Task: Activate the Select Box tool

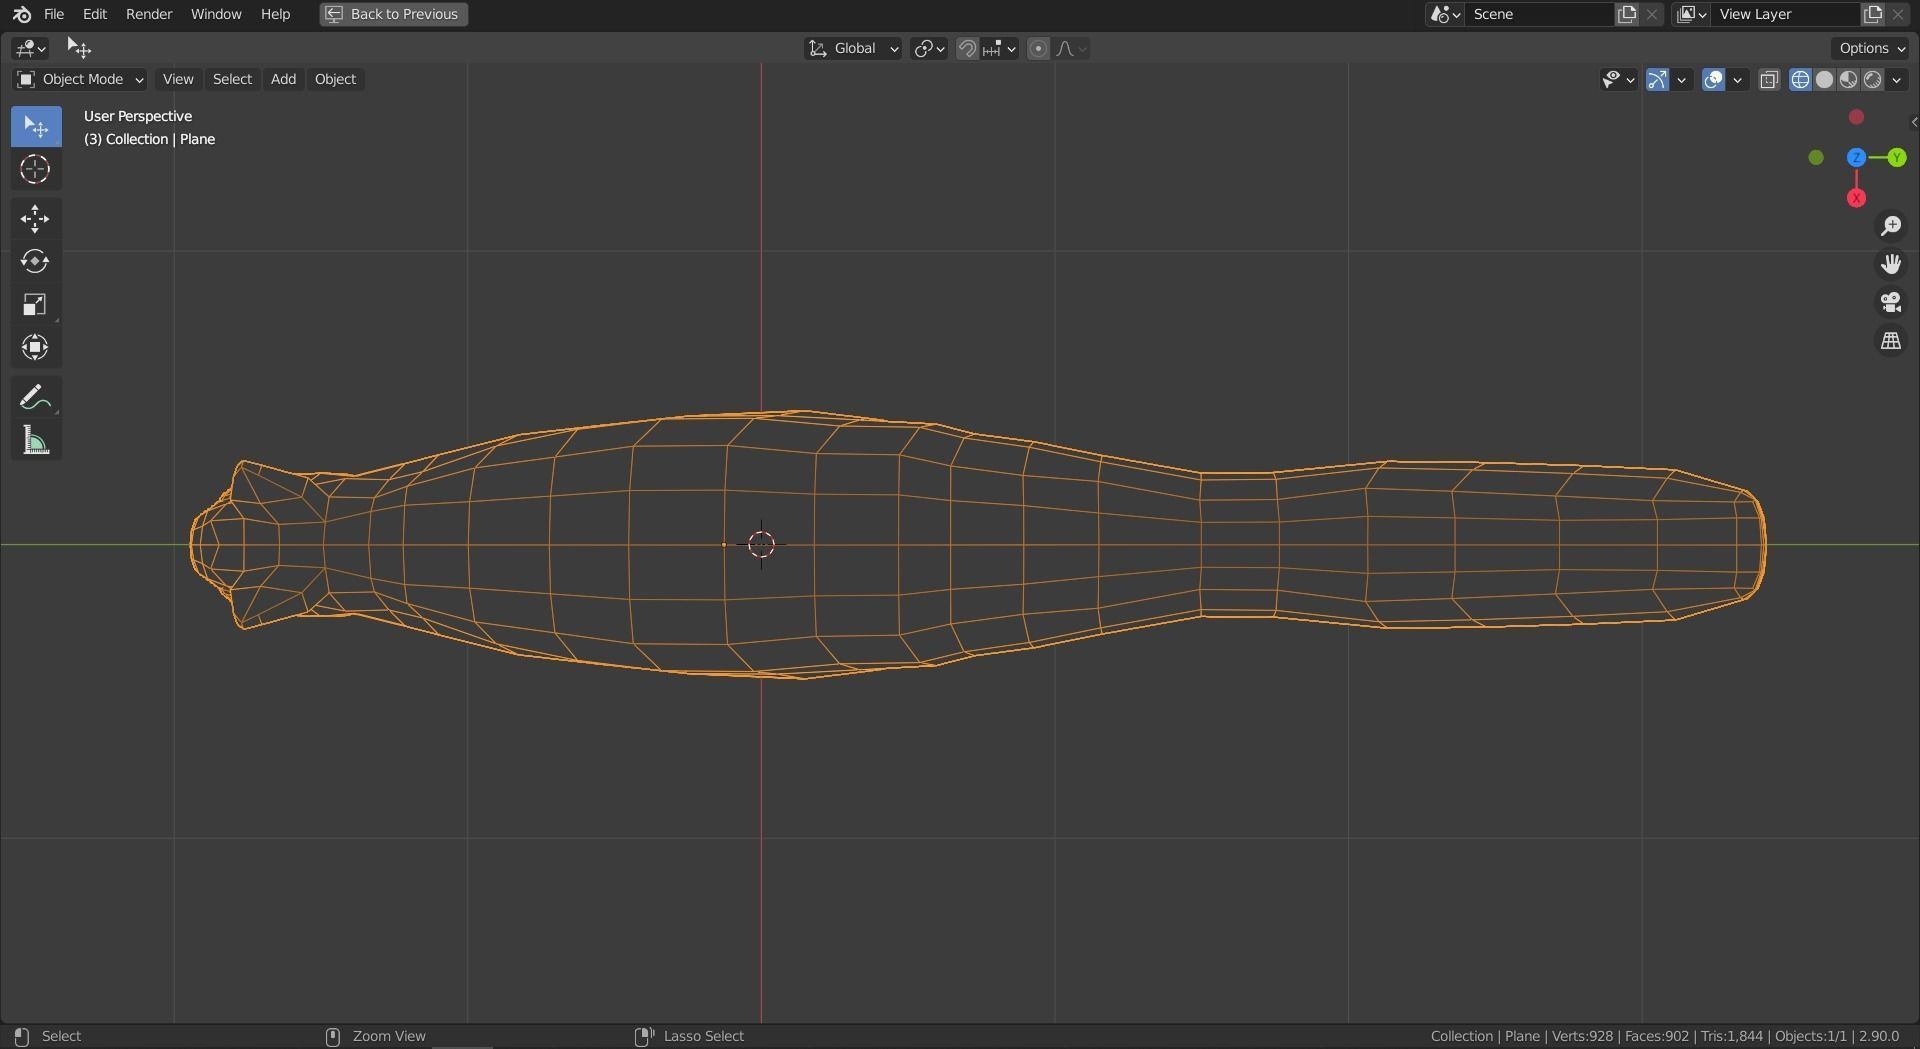Action: (x=36, y=127)
